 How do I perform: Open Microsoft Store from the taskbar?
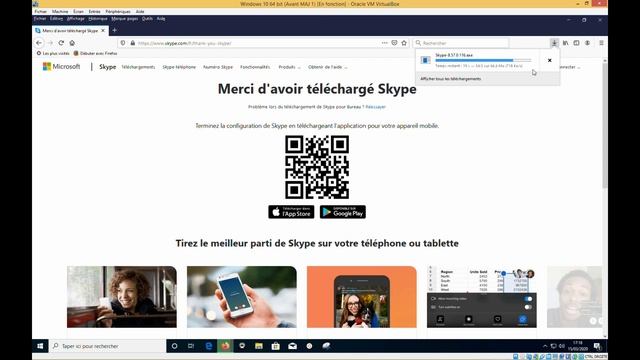point(276,346)
